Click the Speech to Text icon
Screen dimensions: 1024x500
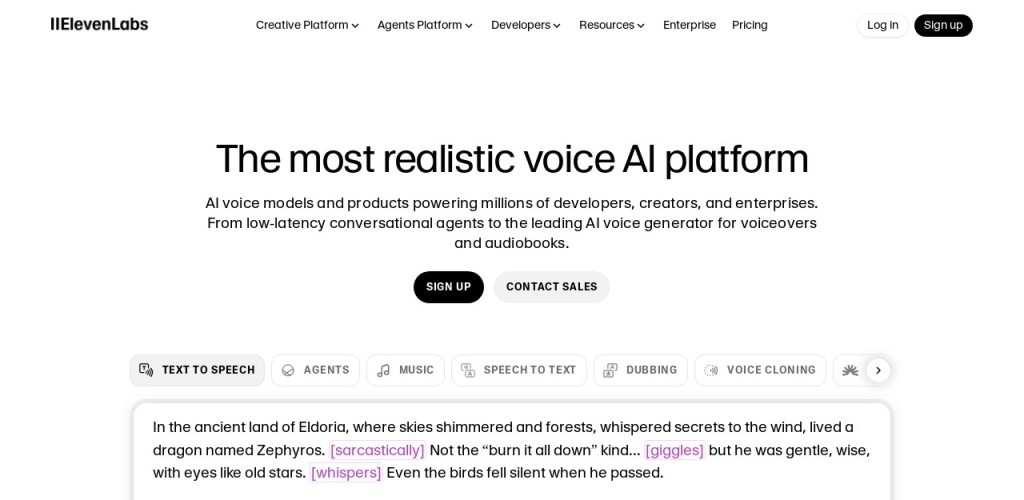pyautogui.click(x=468, y=370)
